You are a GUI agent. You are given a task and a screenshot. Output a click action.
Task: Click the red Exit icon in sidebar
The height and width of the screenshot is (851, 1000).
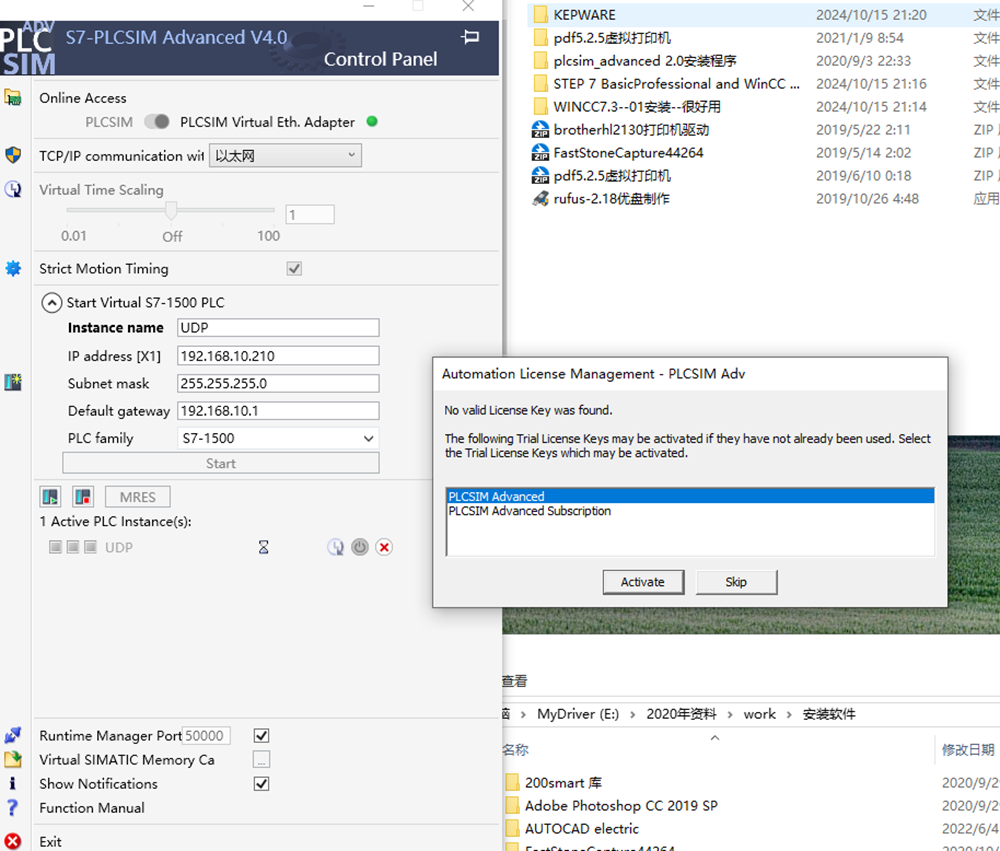13,842
